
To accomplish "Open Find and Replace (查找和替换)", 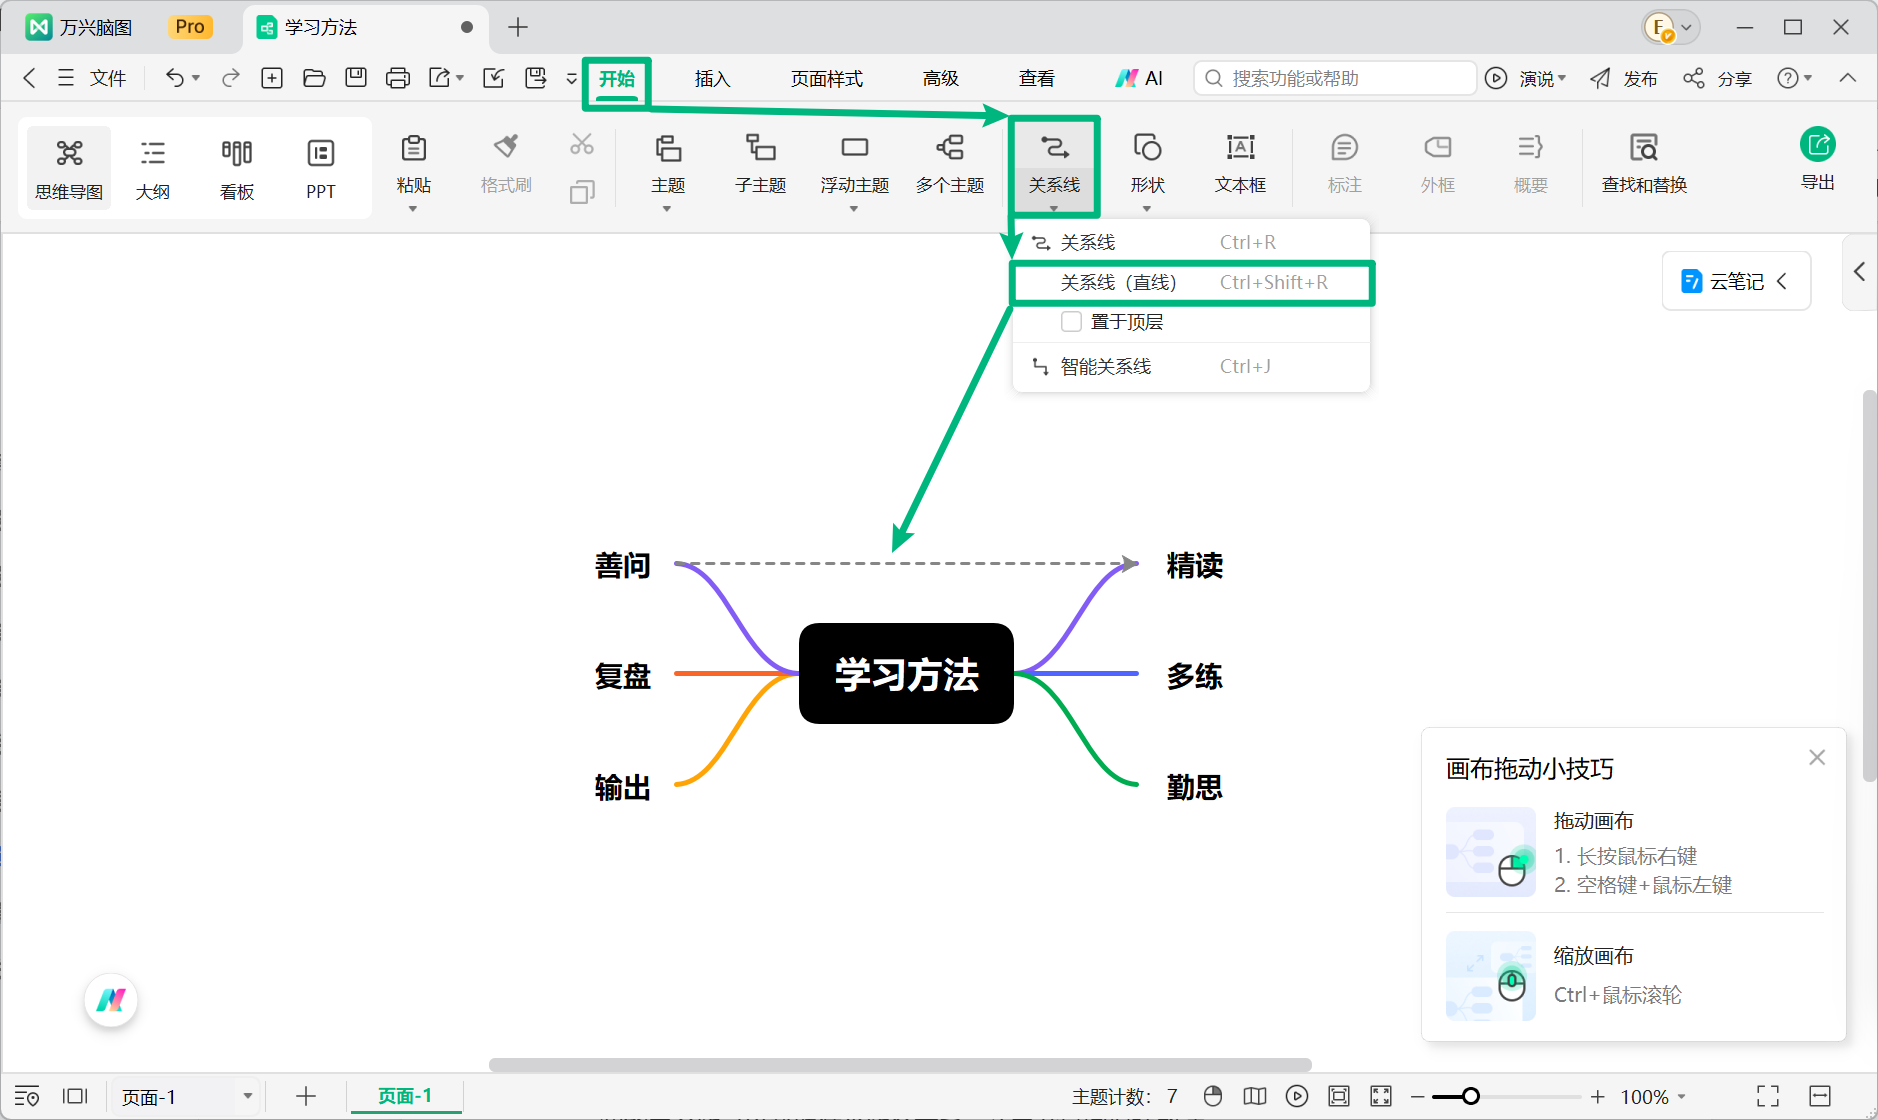I will (1644, 164).
